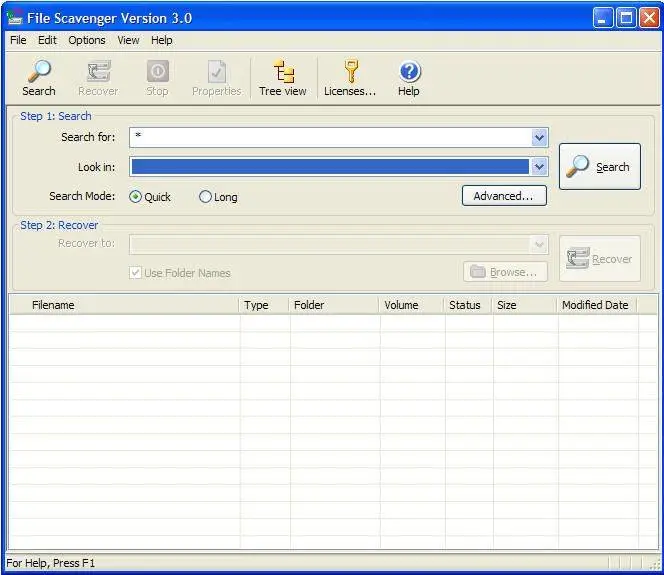Click the Search magnifier toolbar icon
This screenshot has width=664, height=575.
tap(39, 71)
